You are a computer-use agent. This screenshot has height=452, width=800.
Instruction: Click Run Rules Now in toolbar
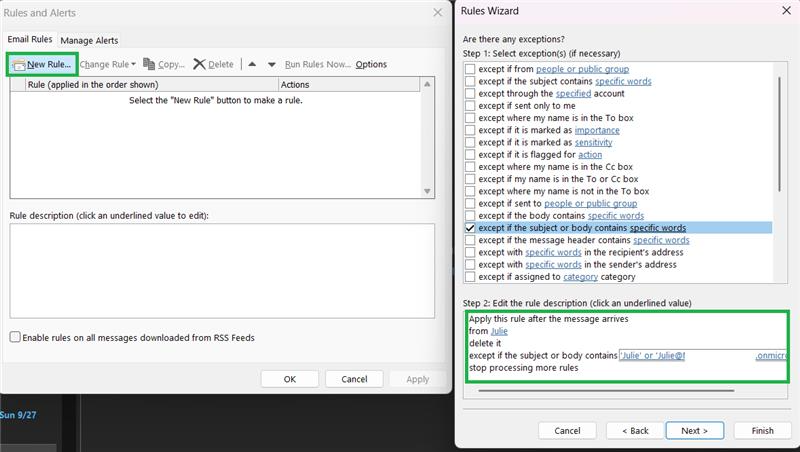[317, 64]
